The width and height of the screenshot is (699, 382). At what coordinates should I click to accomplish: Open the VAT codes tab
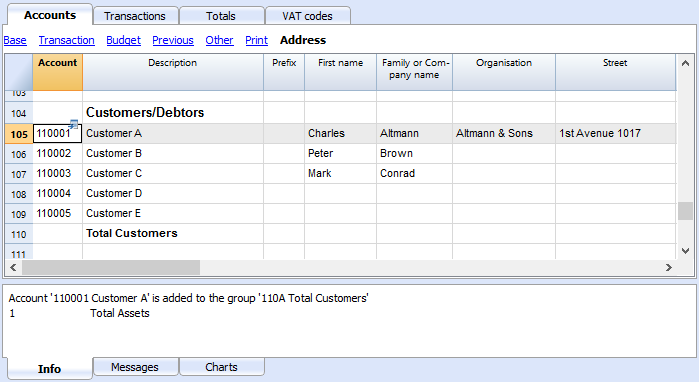click(307, 16)
